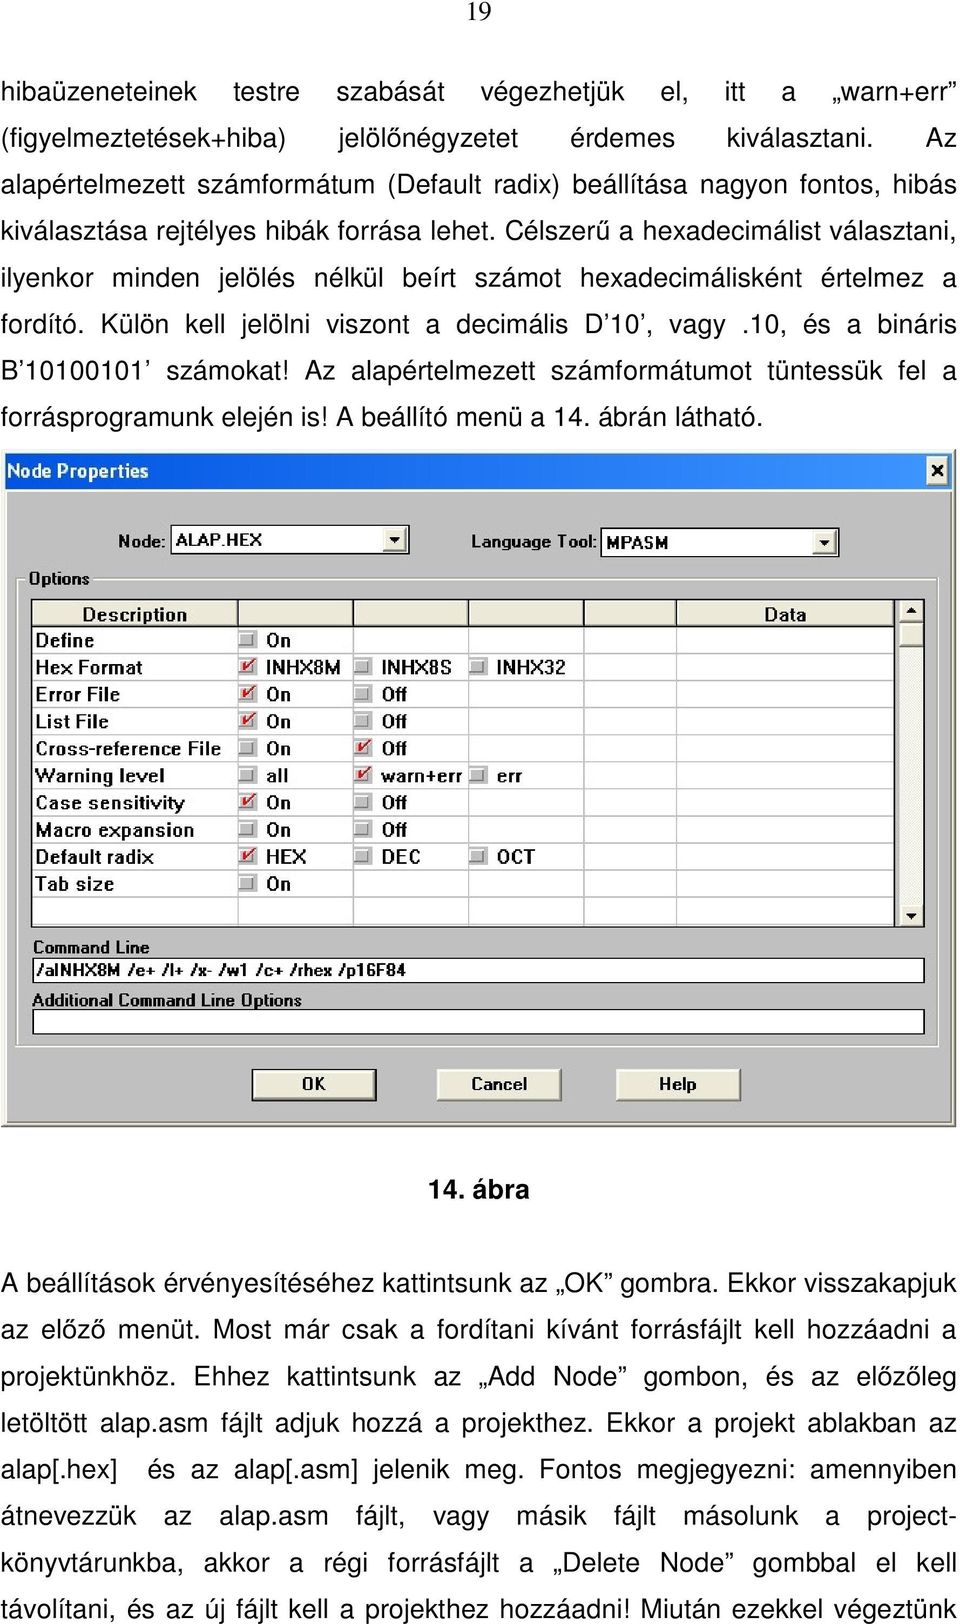Close the Node Properties dialog
The image size is (960, 1624).
click(x=937, y=470)
